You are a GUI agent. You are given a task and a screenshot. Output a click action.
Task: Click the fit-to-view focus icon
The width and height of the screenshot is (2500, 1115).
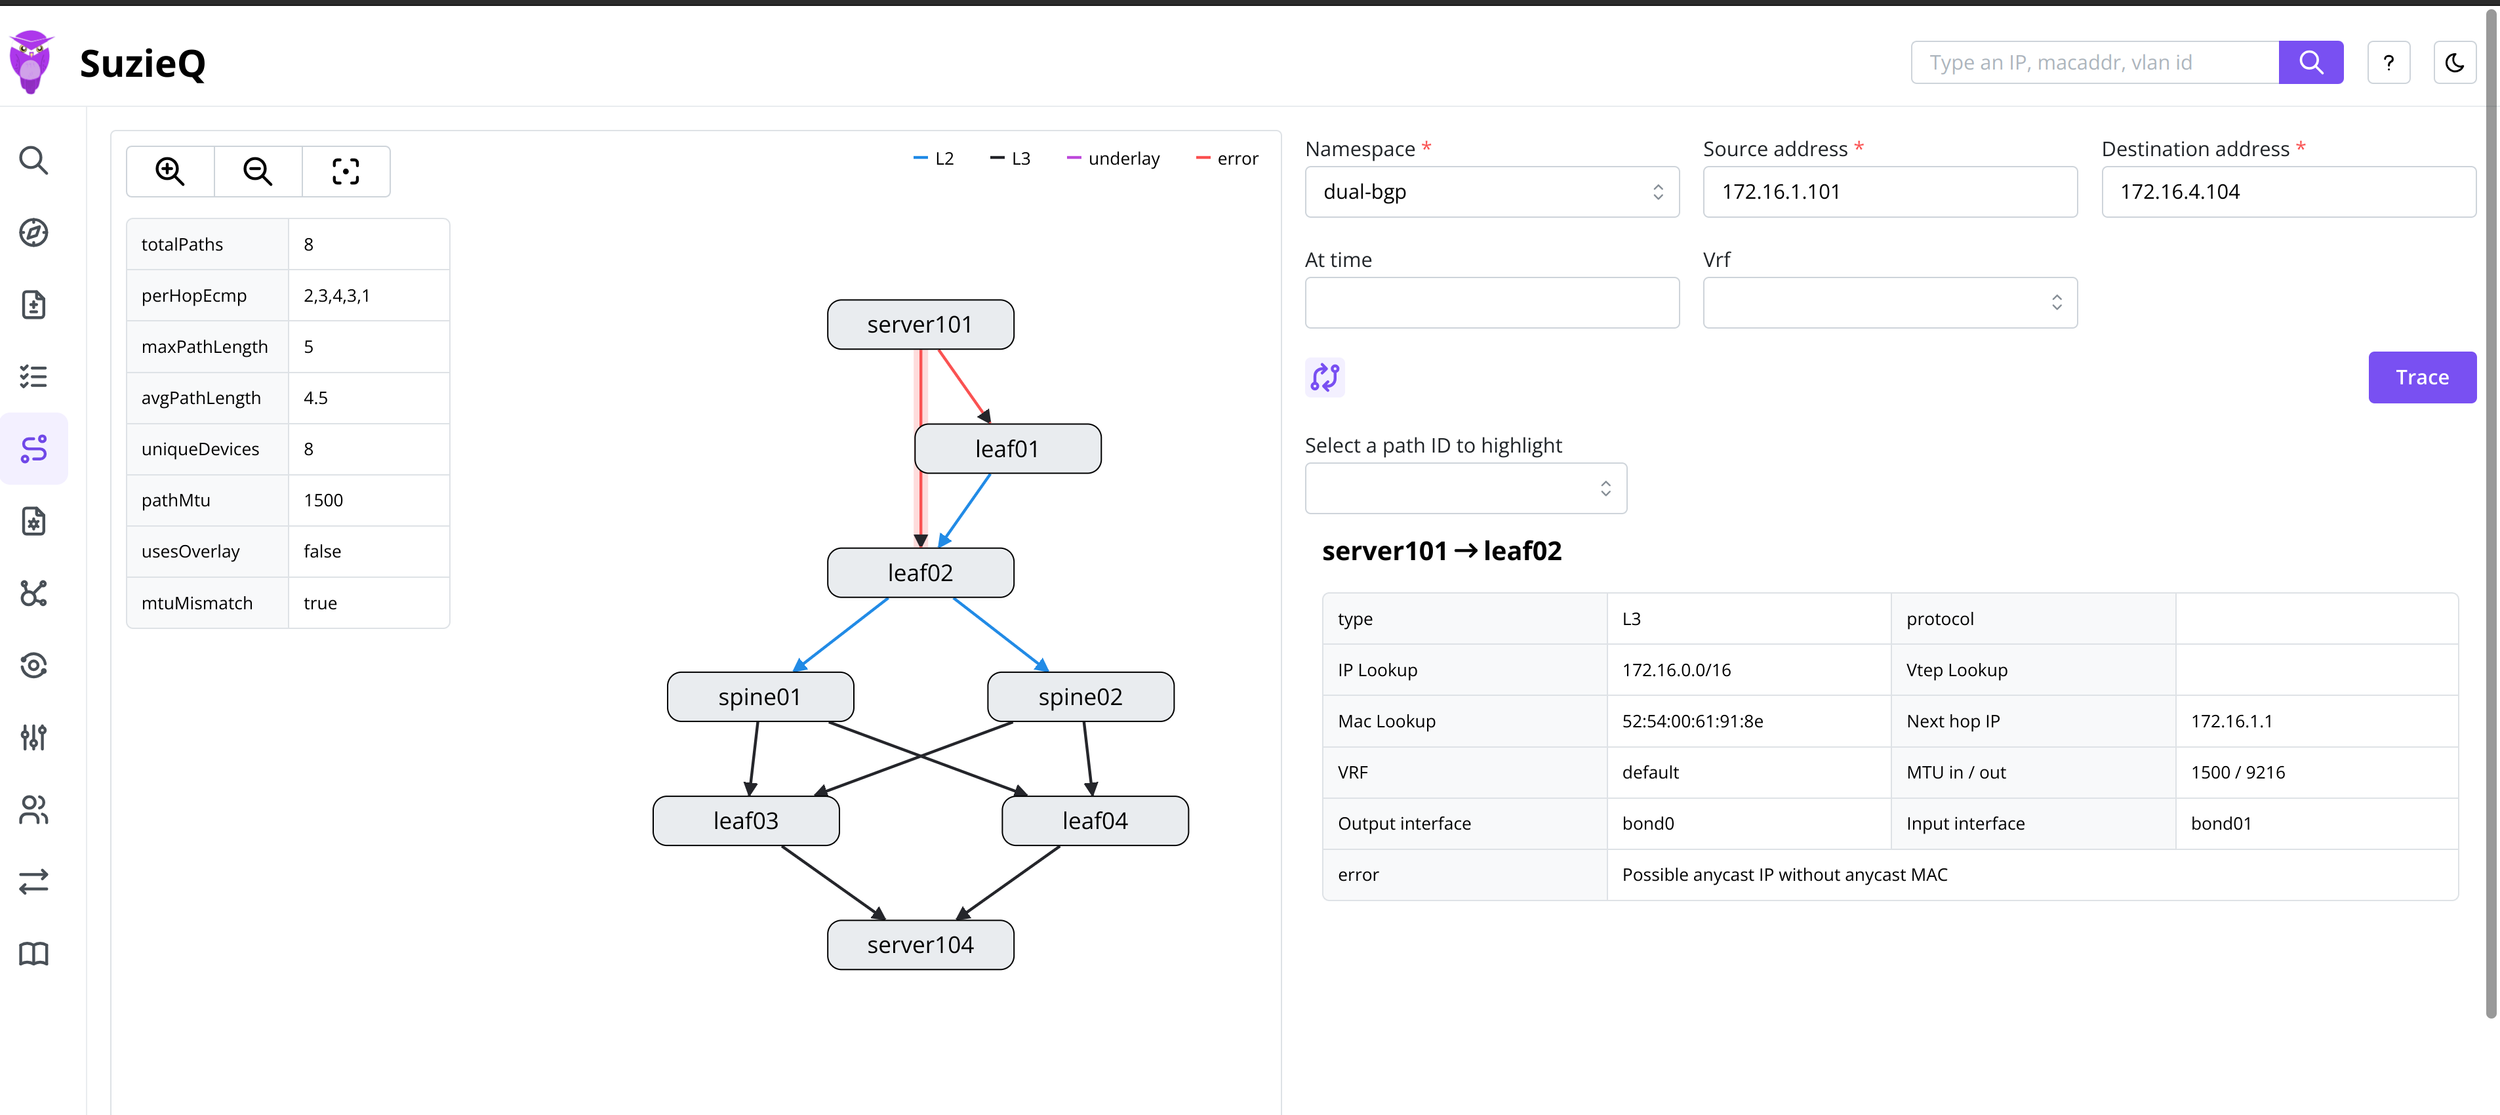[346, 172]
